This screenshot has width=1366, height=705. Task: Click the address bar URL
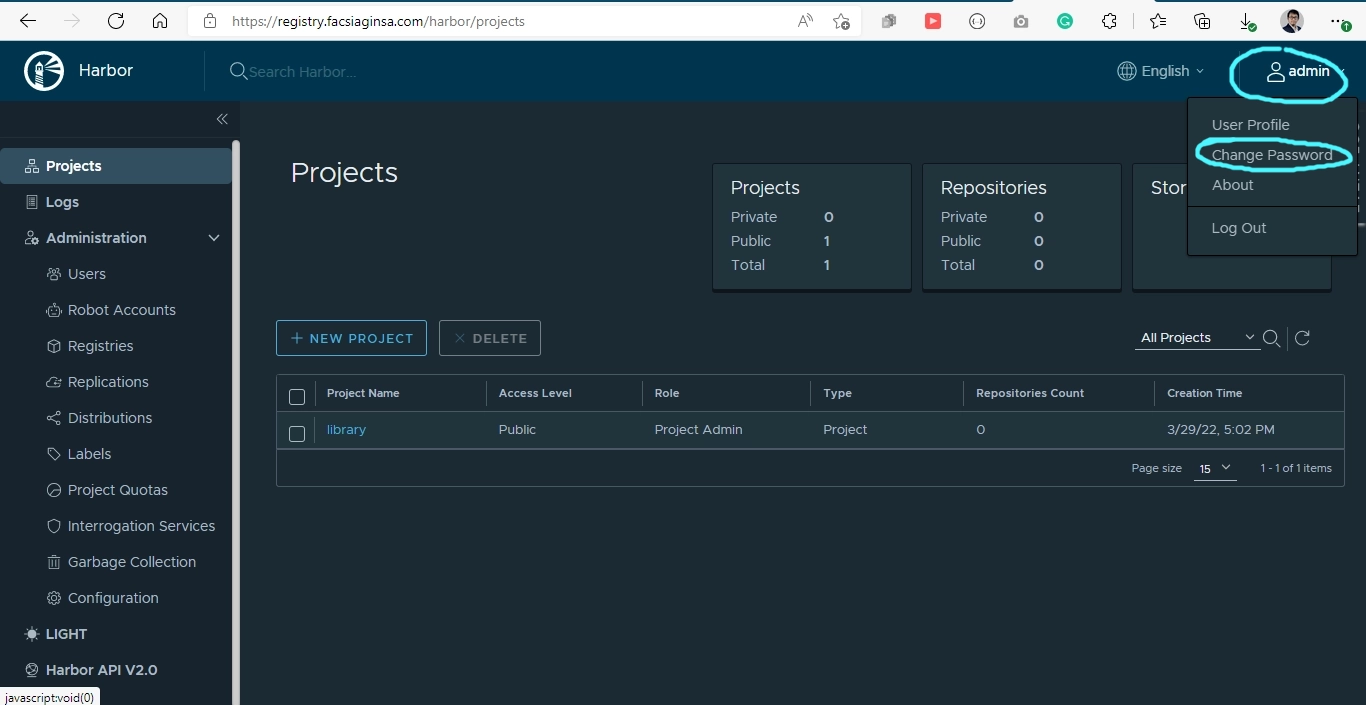[x=378, y=21]
